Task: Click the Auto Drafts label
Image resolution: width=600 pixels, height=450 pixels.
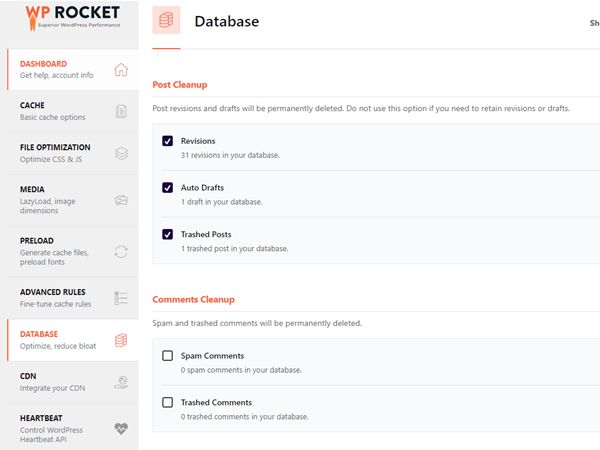Action: click(x=202, y=188)
